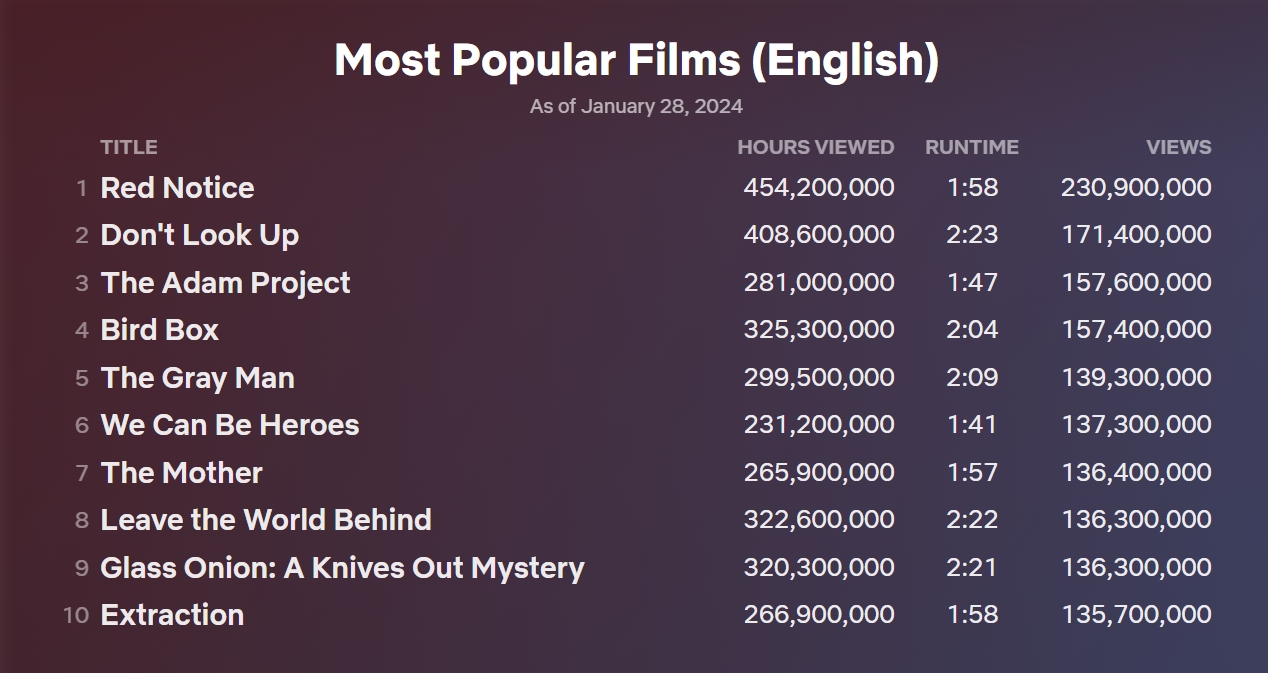The image size is (1268, 673).
Task: Click the TITLE column header
Action: tap(129, 147)
